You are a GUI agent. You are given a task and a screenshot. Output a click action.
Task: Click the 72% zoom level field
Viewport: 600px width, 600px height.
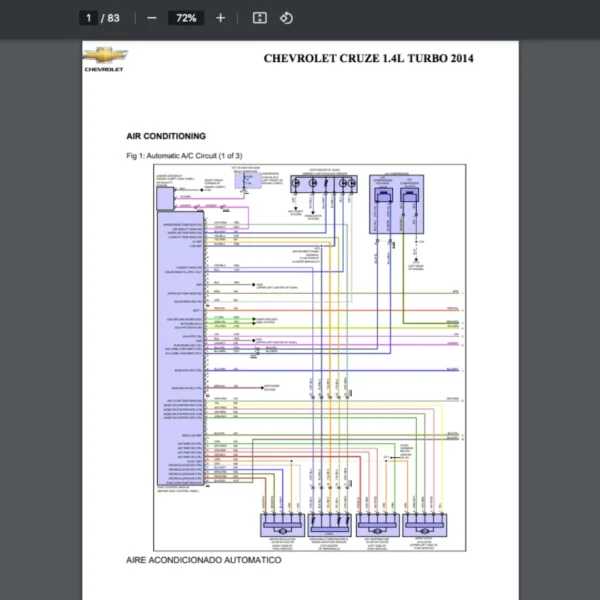click(x=186, y=18)
